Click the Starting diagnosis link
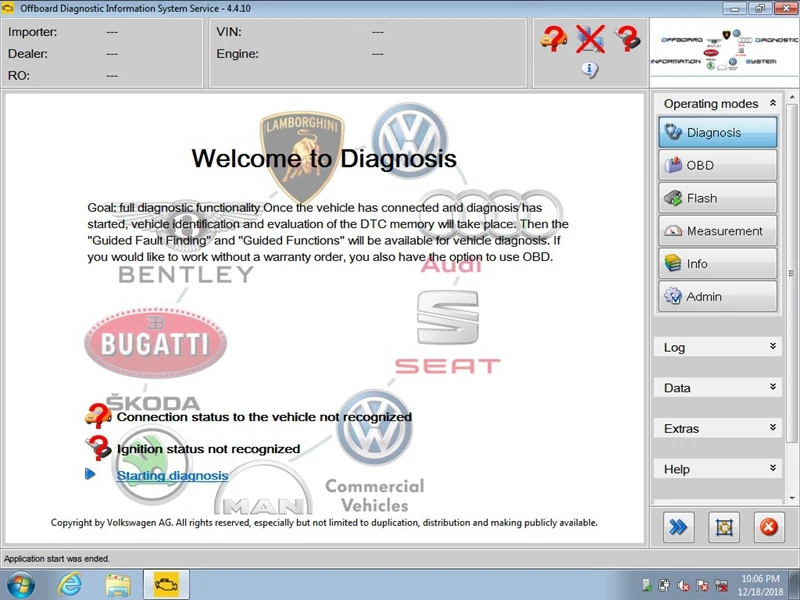Image resolution: width=800 pixels, height=600 pixels. pos(172,476)
